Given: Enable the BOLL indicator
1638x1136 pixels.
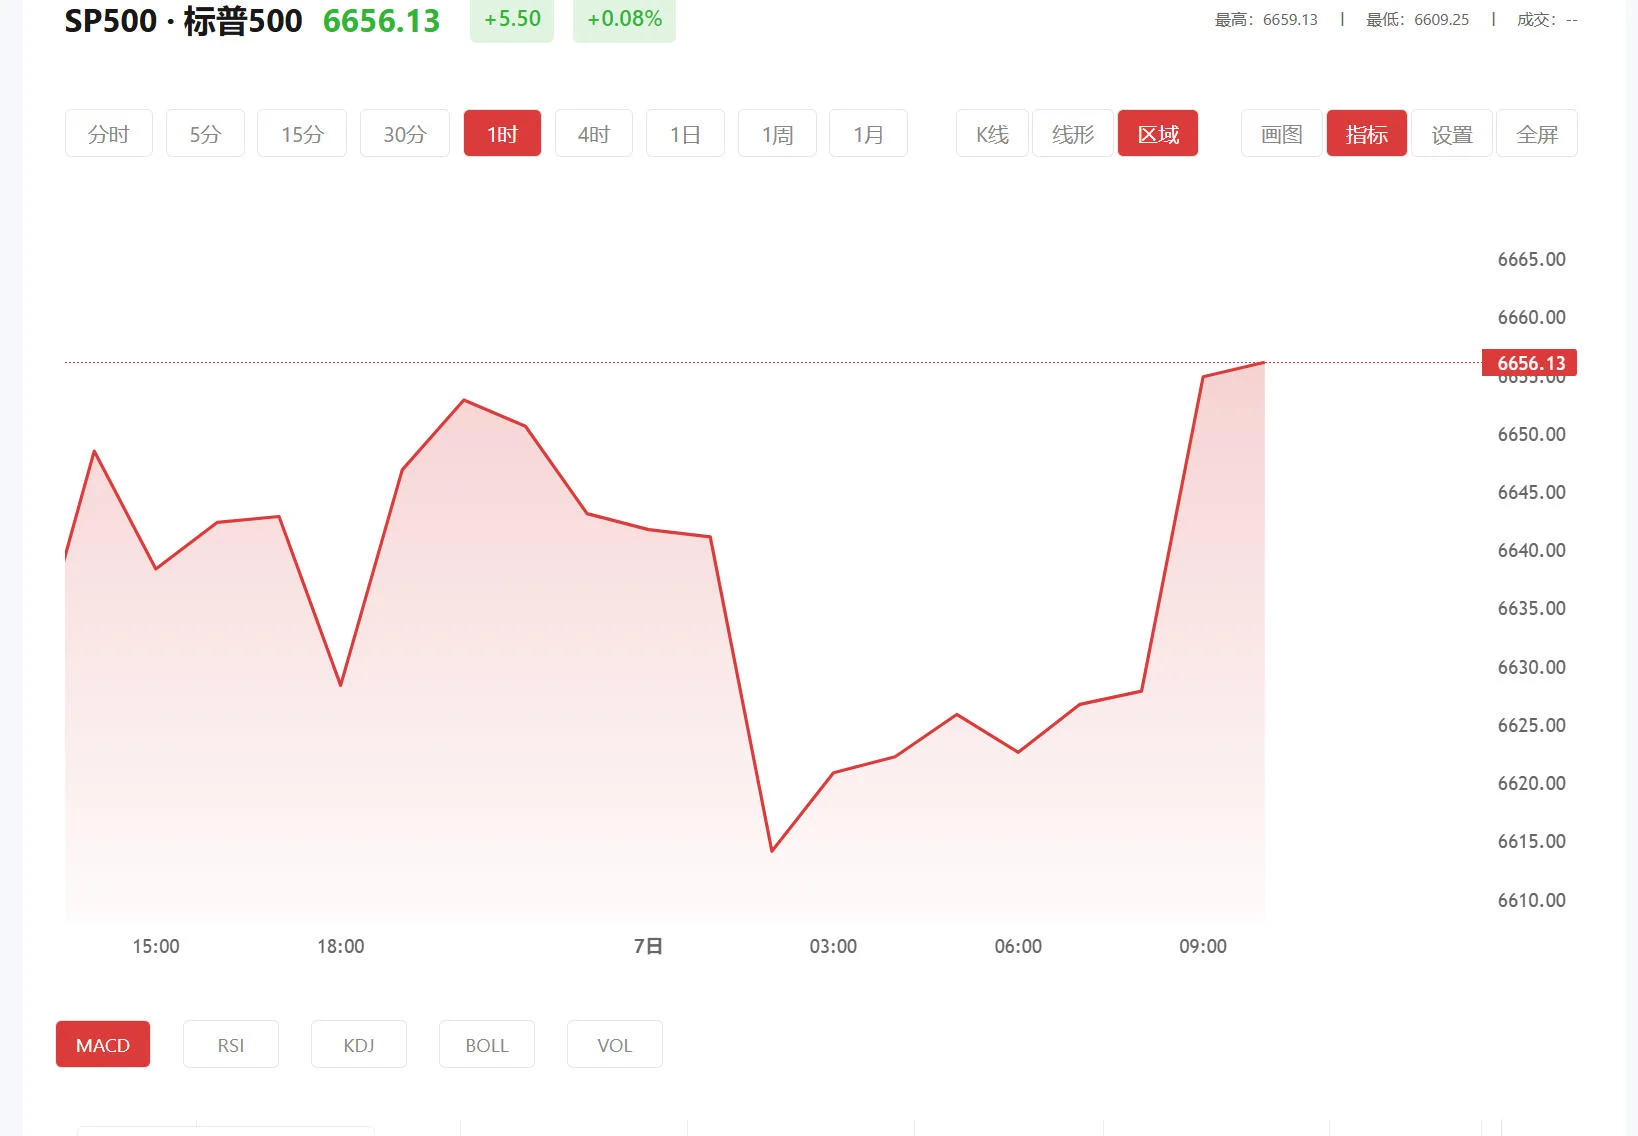Looking at the screenshot, I should (486, 1044).
